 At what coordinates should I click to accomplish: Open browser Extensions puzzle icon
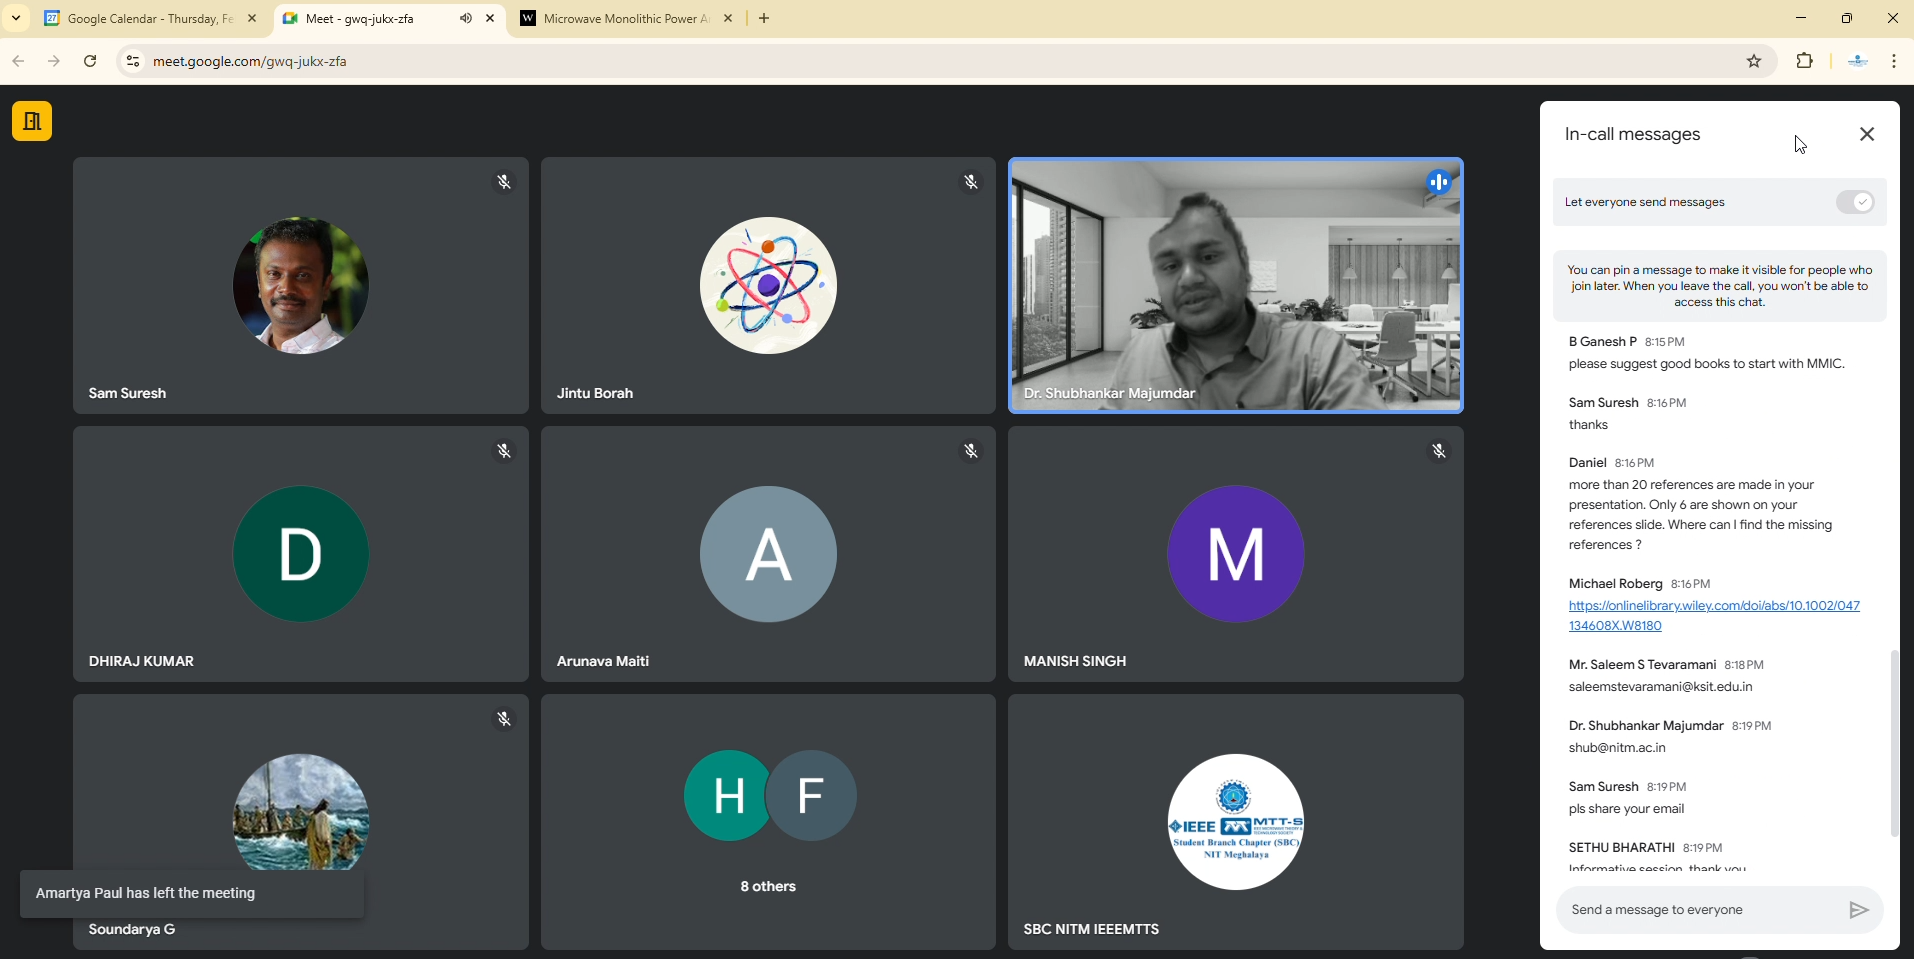tap(1804, 62)
